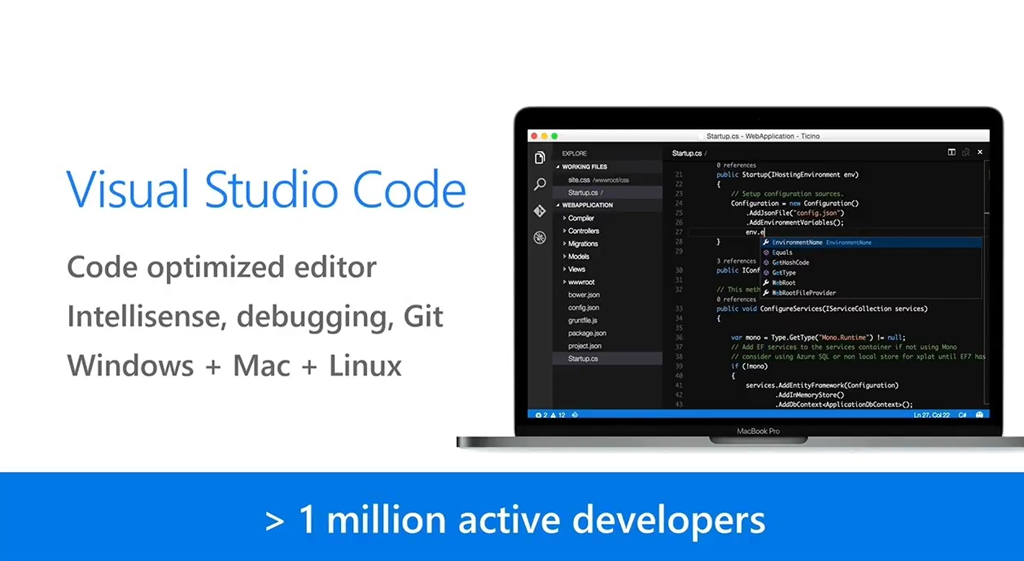
Task: Open package.json file
Action: pyautogui.click(x=587, y=333)
